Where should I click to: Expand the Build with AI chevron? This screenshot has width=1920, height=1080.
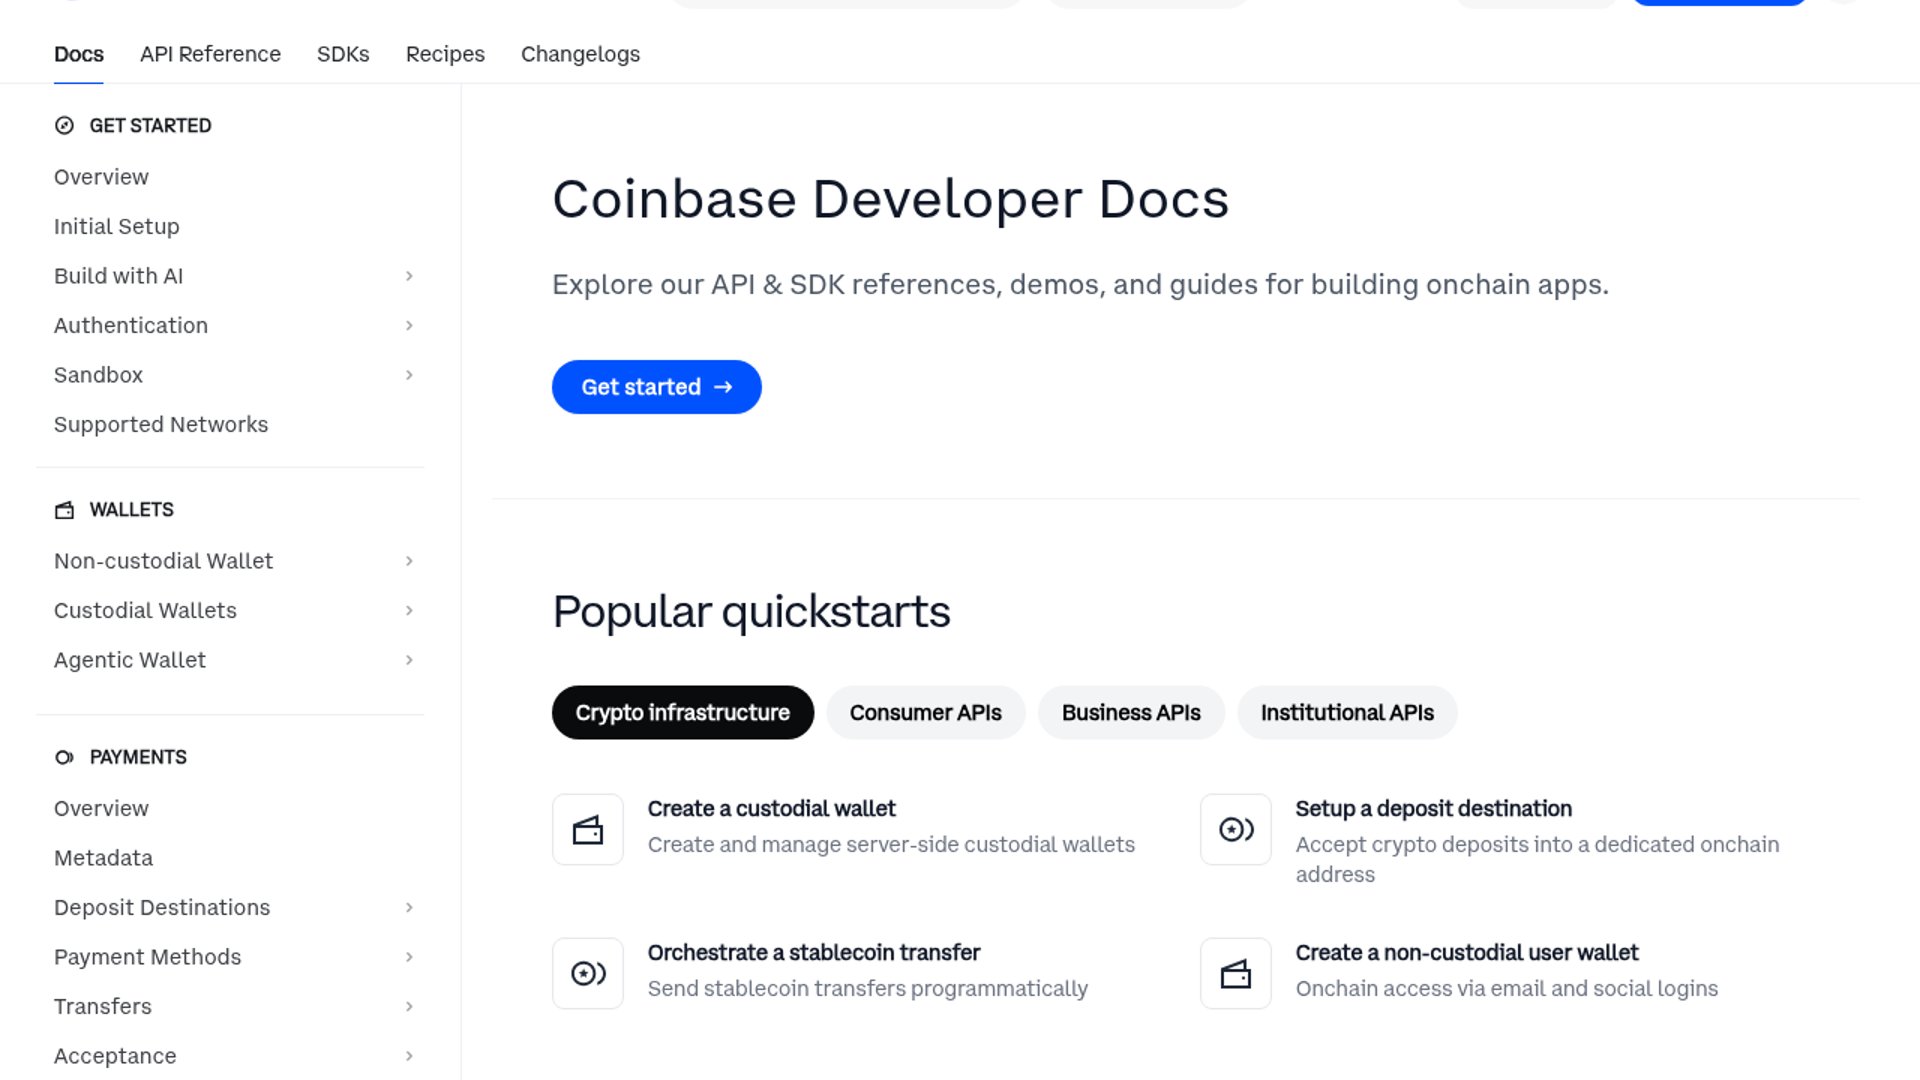pos(409,276)
